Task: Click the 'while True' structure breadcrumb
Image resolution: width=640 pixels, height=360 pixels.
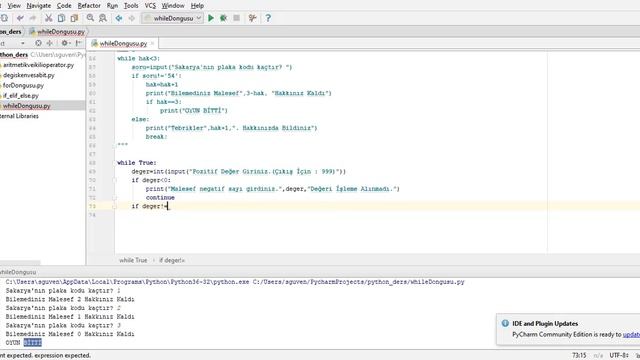Action: click(133, 260)
